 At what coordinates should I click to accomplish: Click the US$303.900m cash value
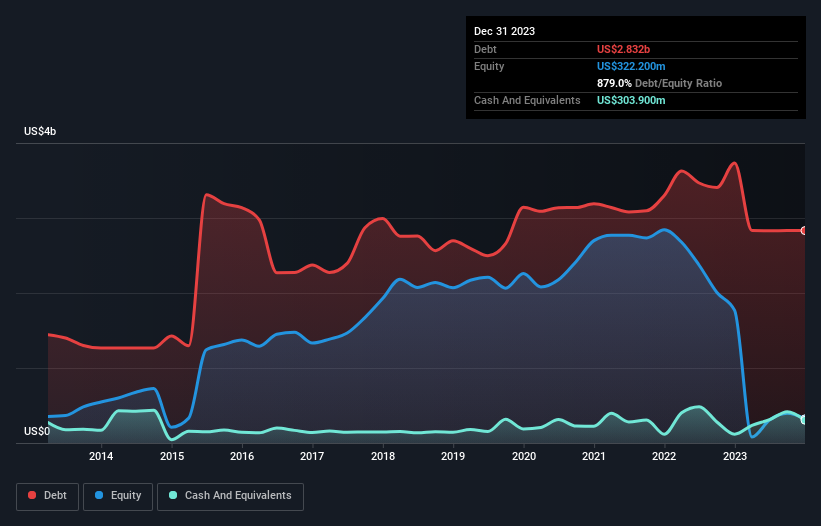pyautogui.click(x=631, y=100)
